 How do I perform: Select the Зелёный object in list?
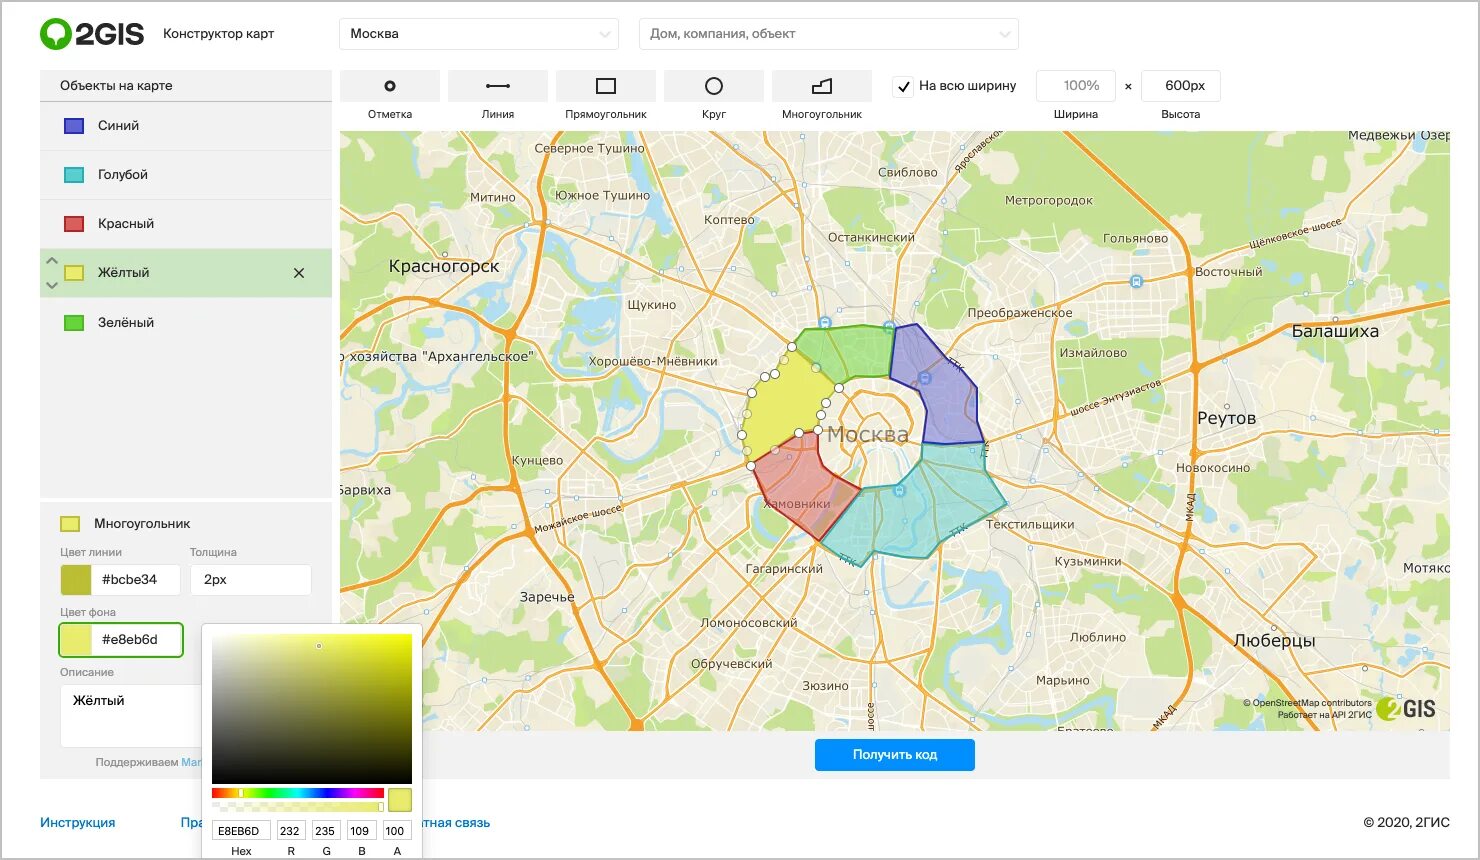click(186, 323)
